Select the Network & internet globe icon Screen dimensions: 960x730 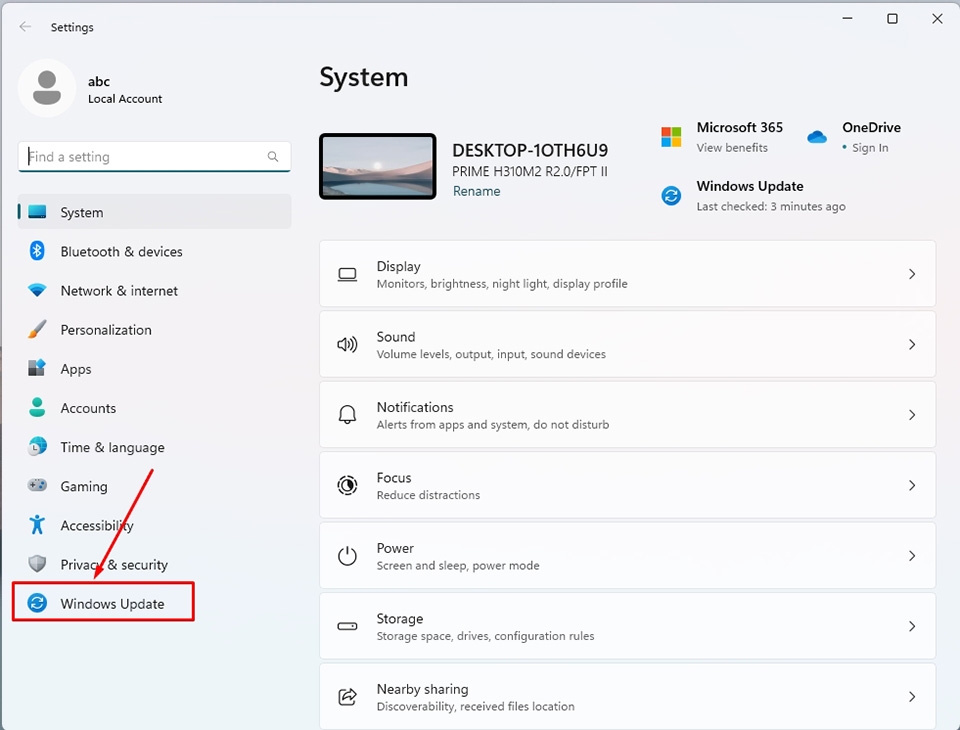click(39, 290)
